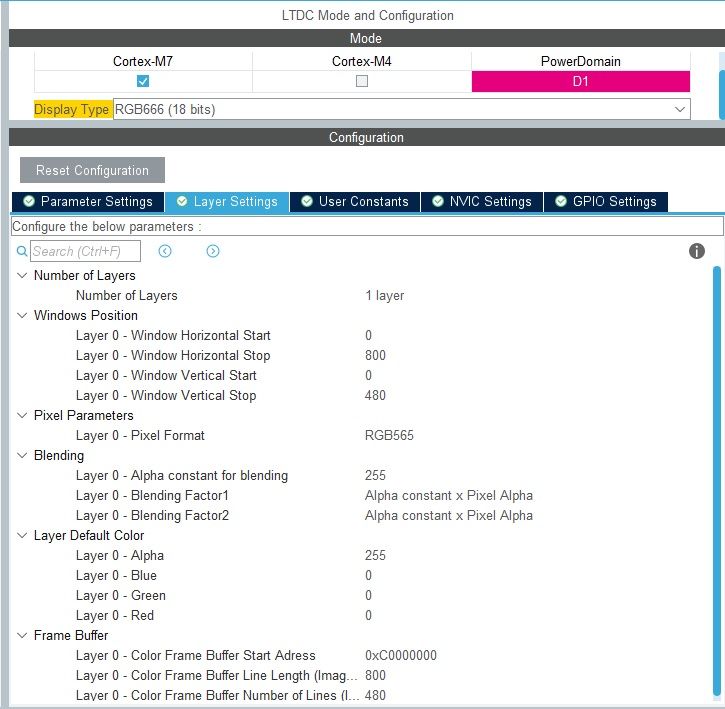Select the Layer 0 - Blue value

pyautogui.click(x=369, y=575)
